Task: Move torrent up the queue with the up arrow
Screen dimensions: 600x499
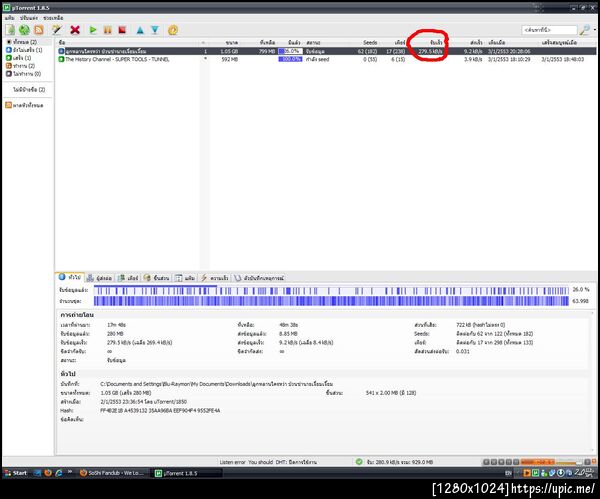Action: click(x=140, y=30)
